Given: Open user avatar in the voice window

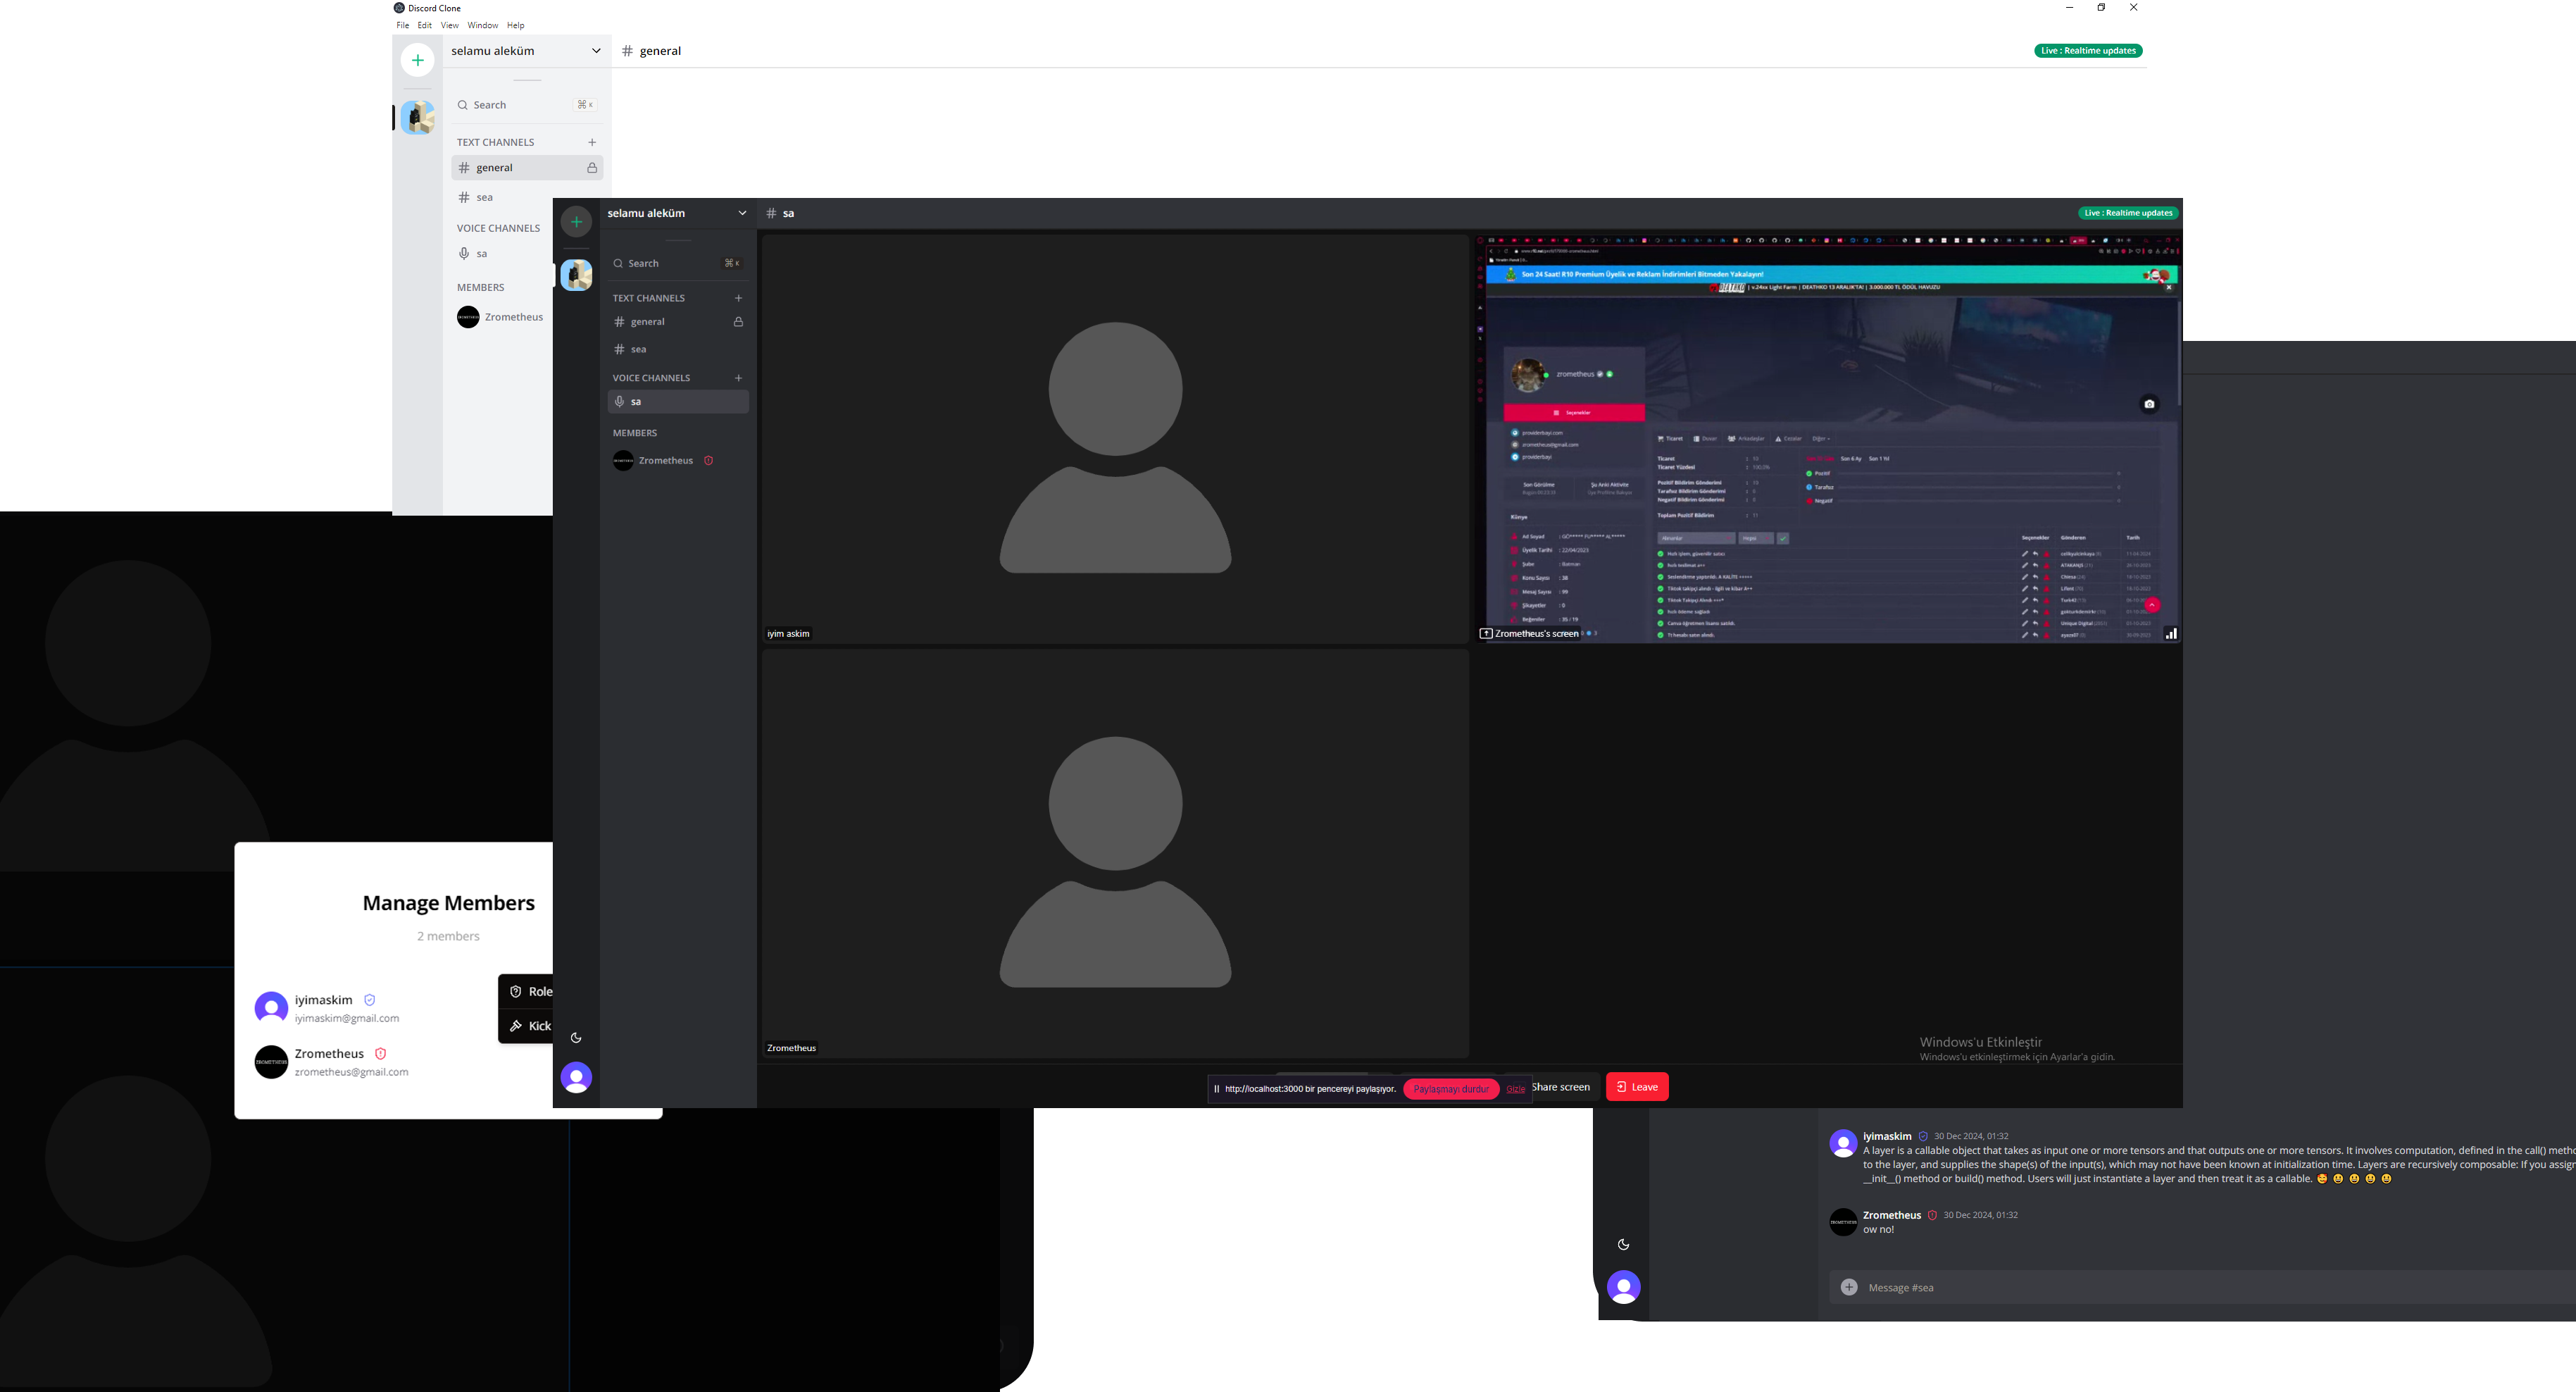Looking at the screenshot, I should point(576,1077).
